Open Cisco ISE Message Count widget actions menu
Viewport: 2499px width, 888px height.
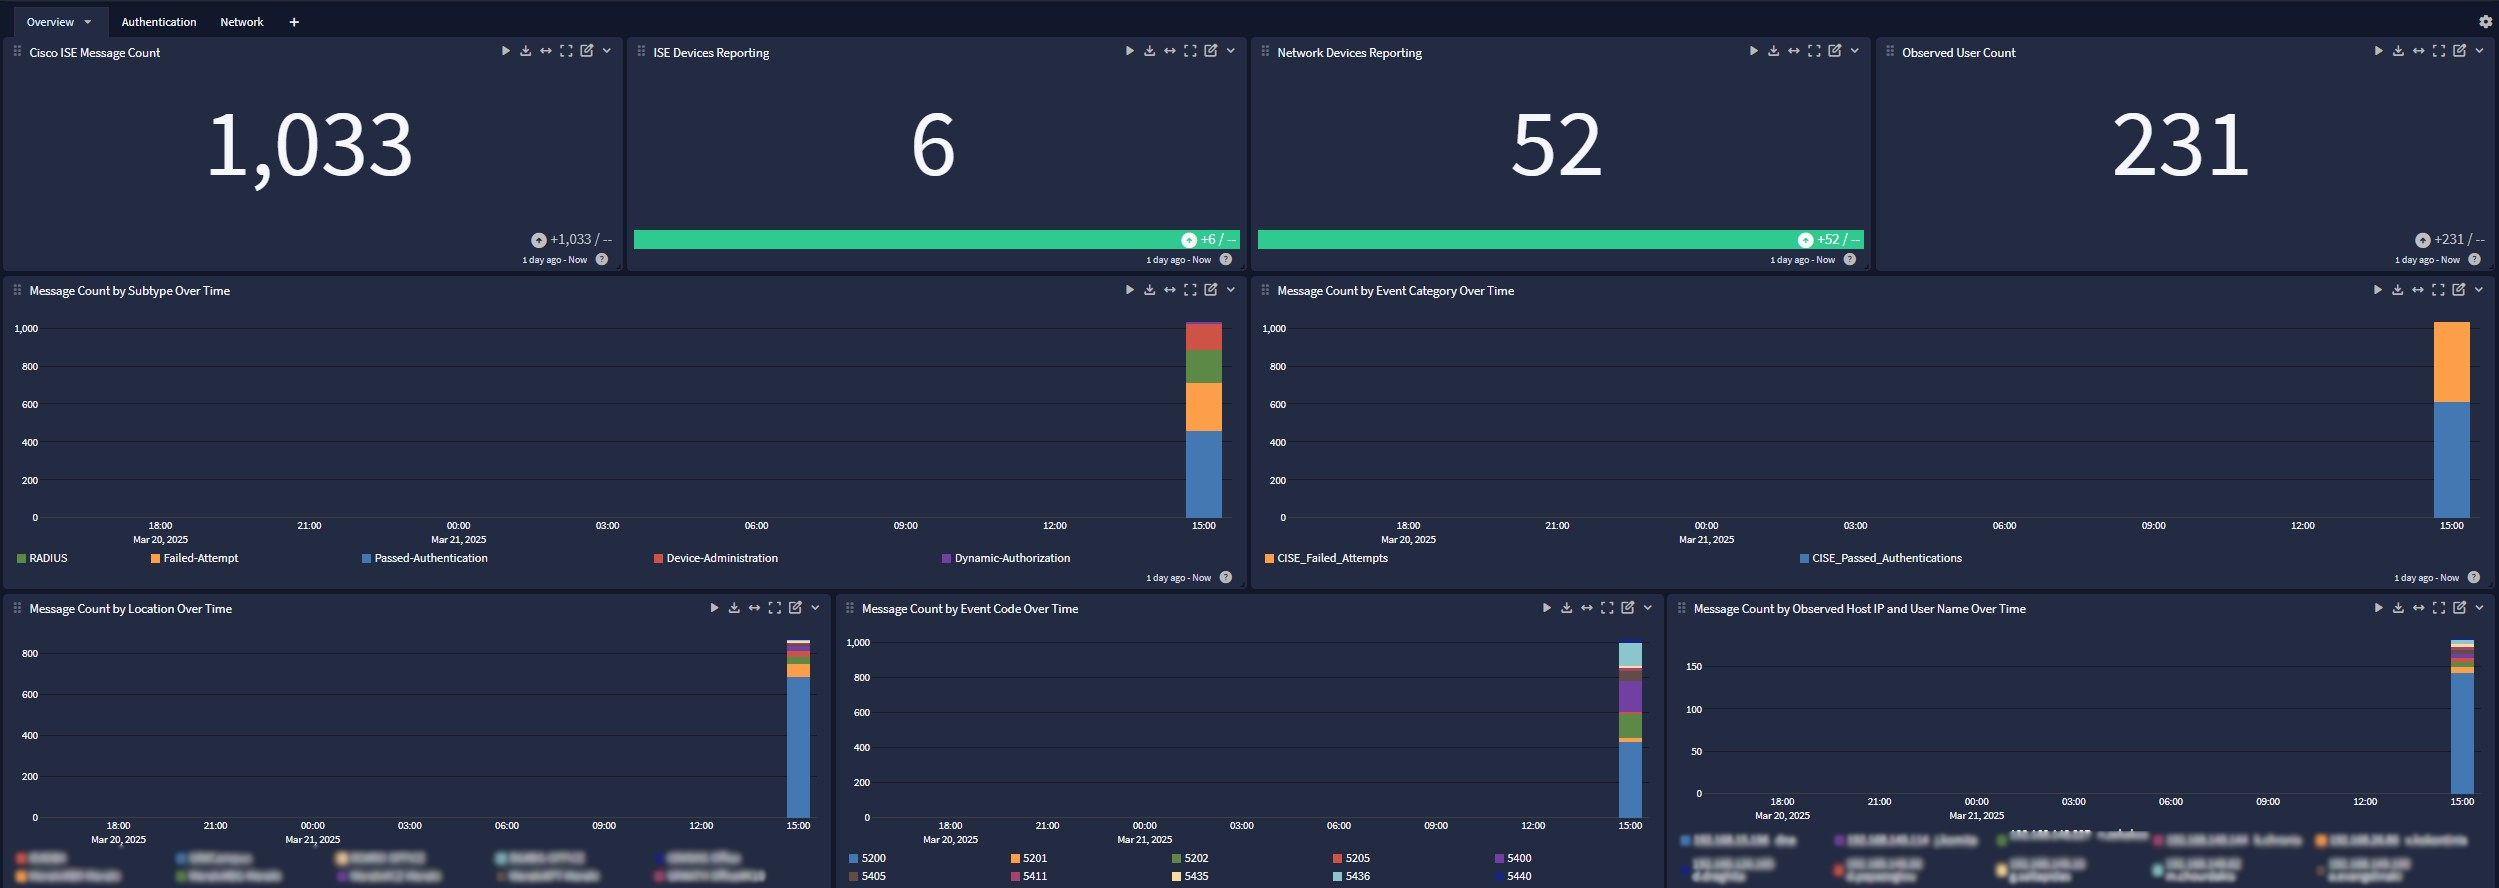[x=607, y=51]
